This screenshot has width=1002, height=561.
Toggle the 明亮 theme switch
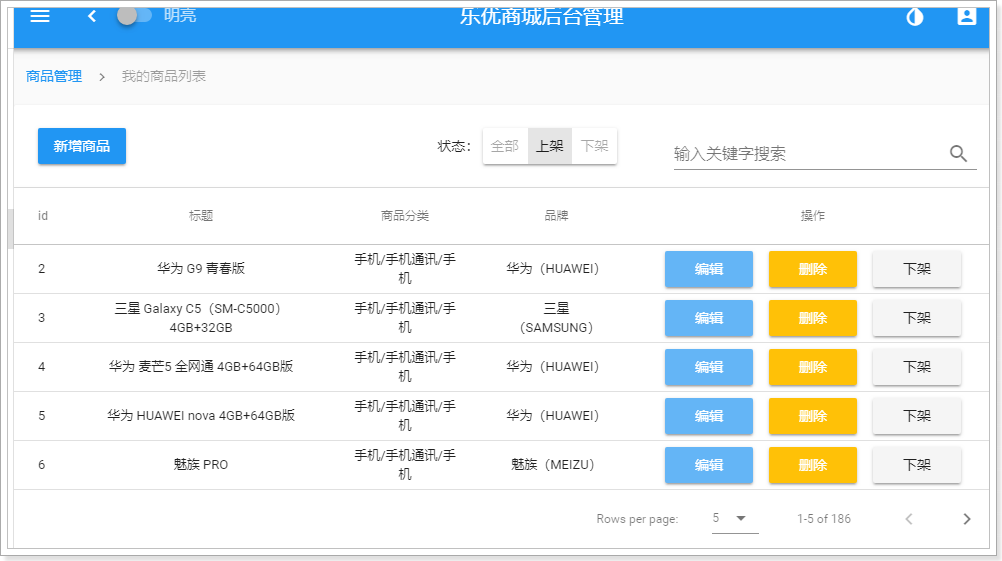134,16
